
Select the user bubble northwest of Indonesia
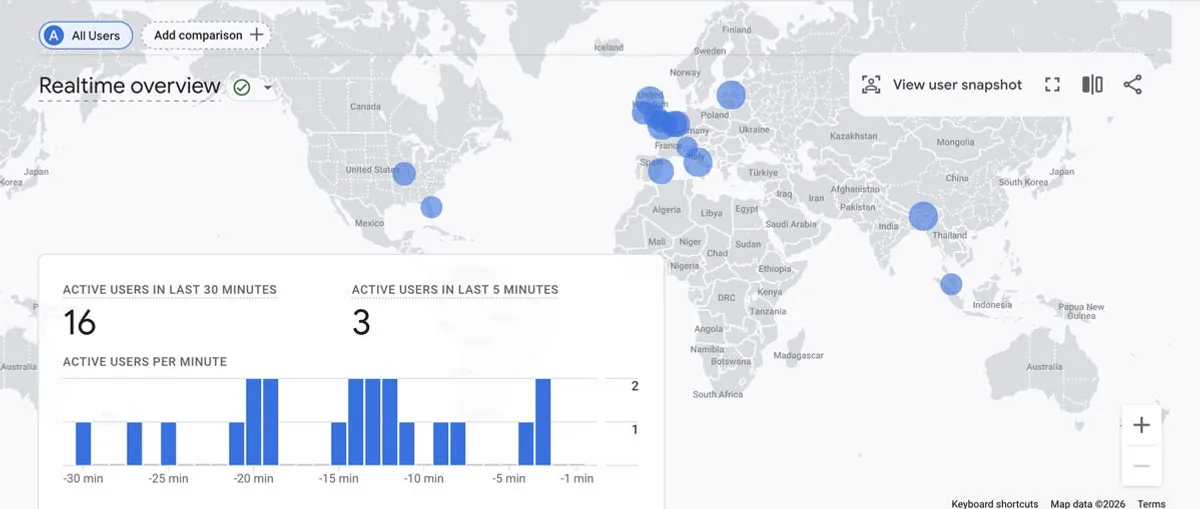[951, 284]
